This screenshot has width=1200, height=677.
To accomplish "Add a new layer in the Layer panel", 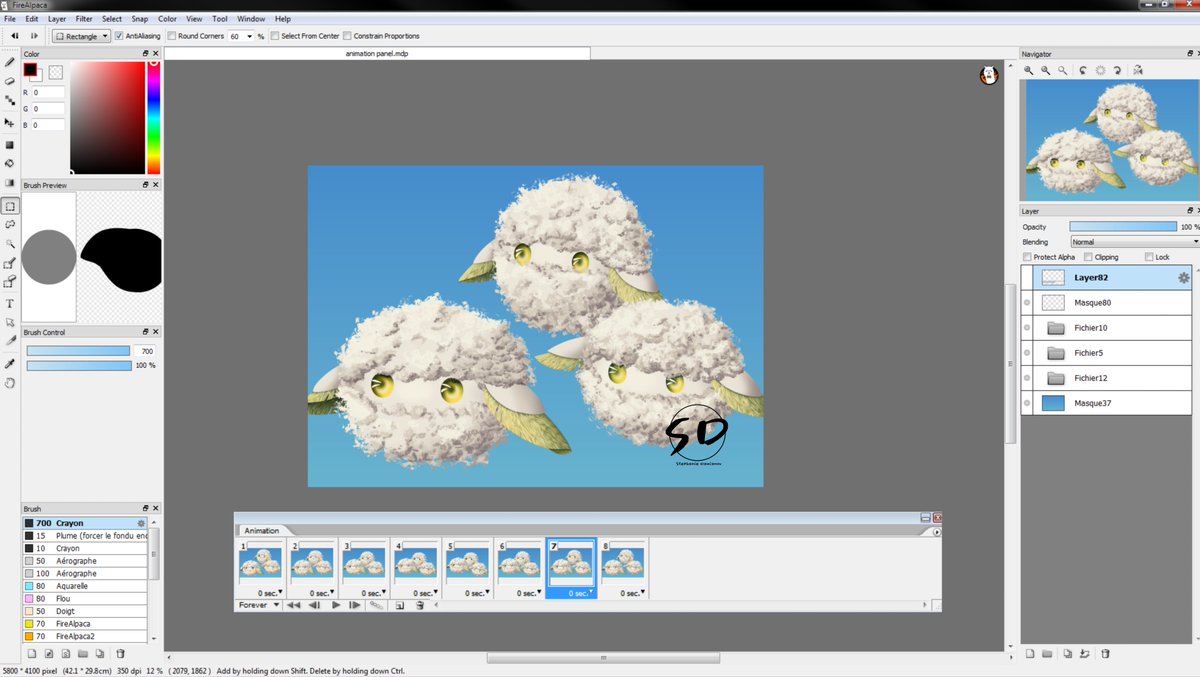I will [1029, 654].
